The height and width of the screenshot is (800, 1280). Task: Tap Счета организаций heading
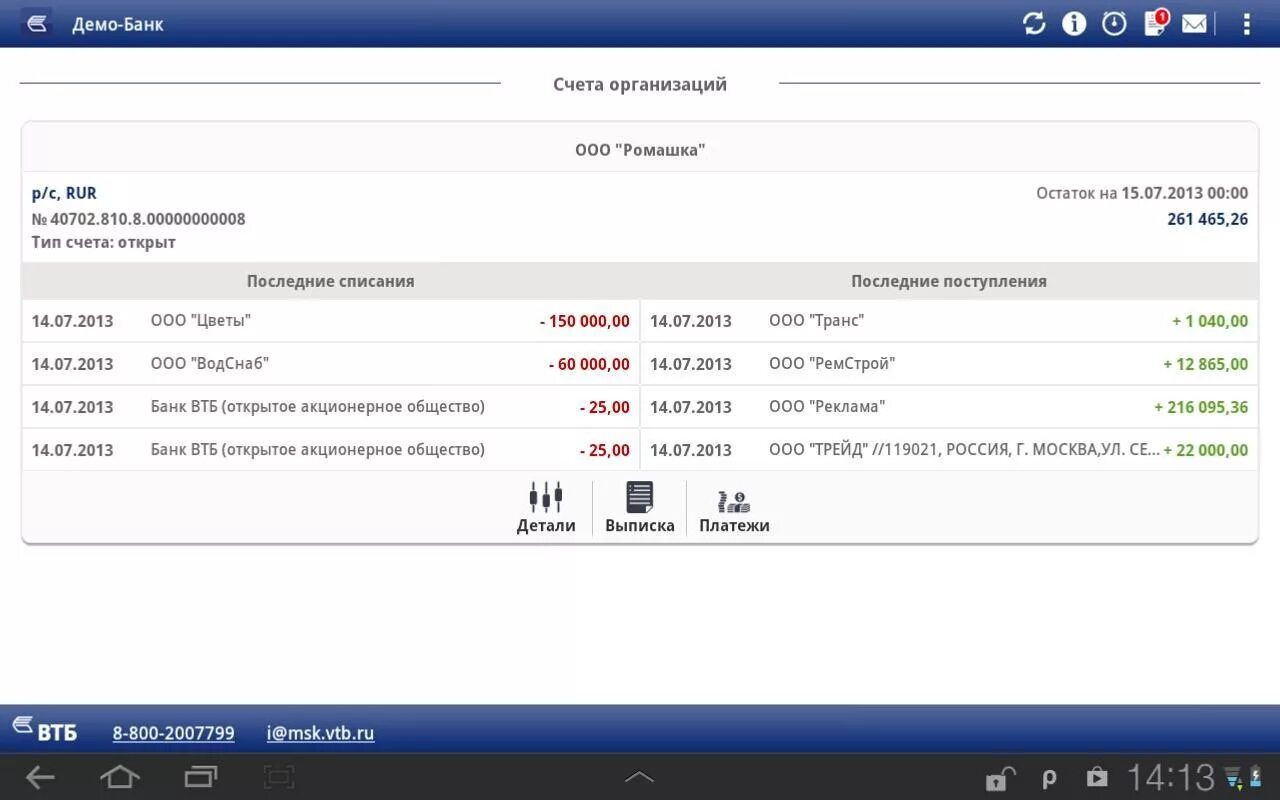click(640, 84)
